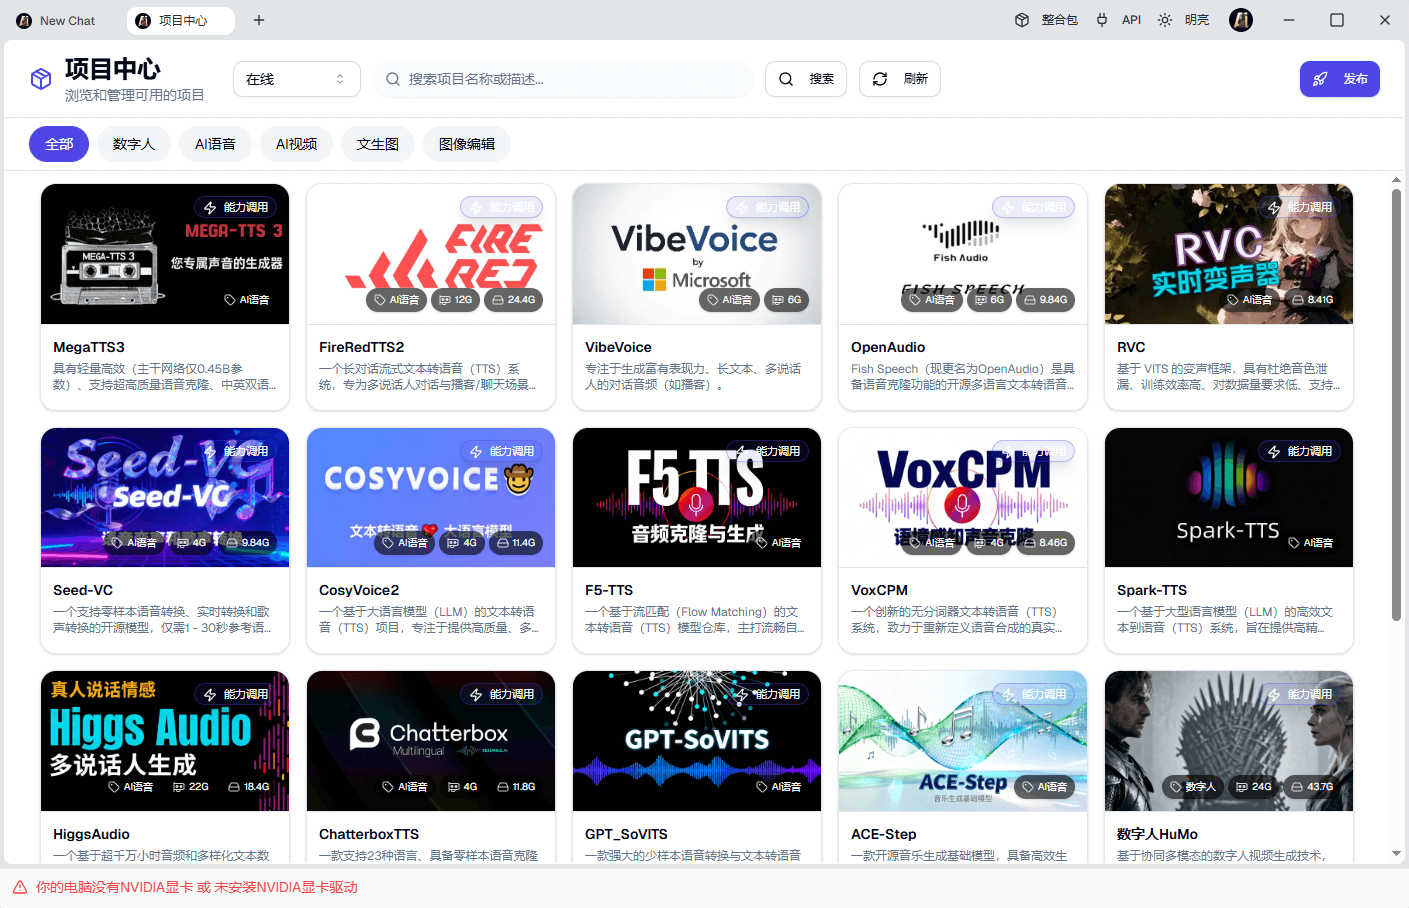Image resolution: width=1409 pixels, height=908 pixels.
Task: Select the 数字人 category tab
Action: pos(133,144)
